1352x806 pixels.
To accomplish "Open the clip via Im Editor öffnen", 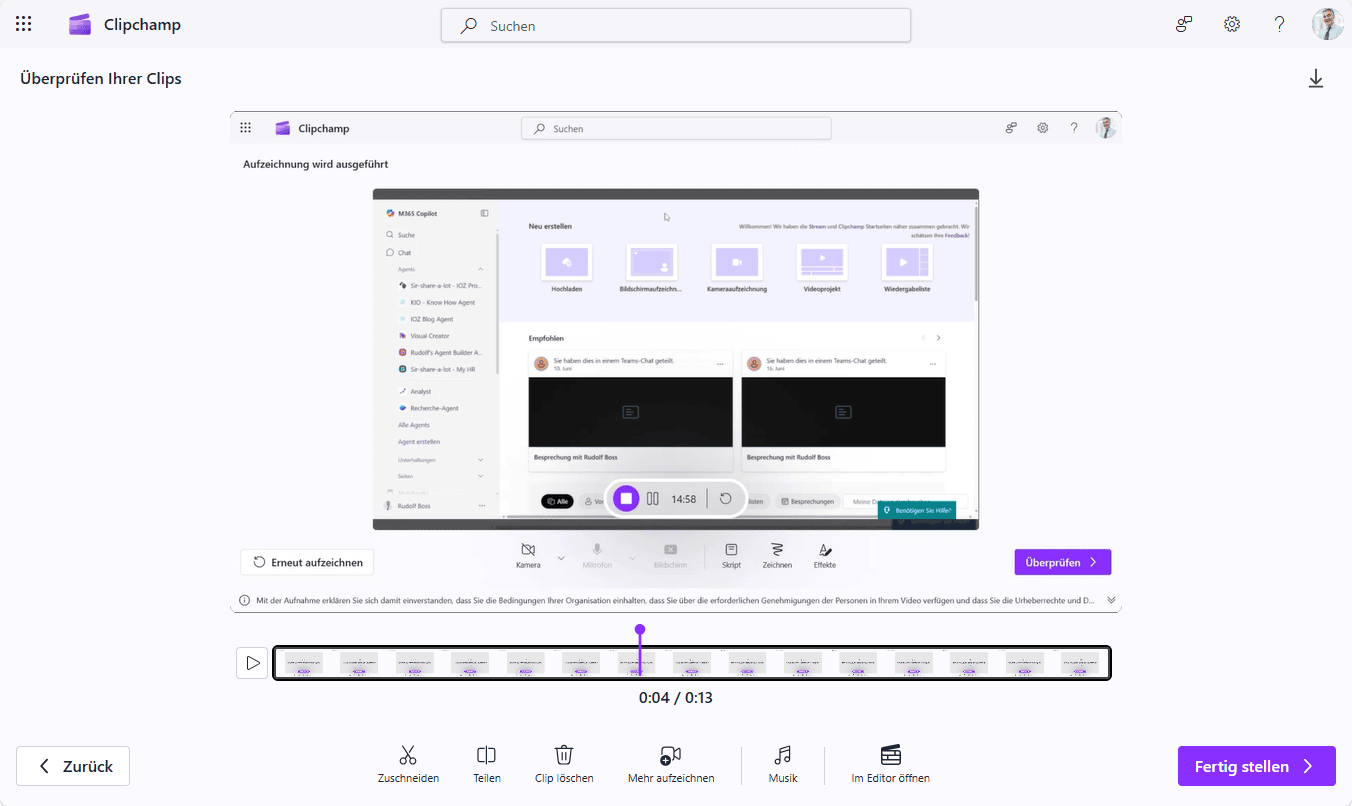I will (x=890, y=765).
